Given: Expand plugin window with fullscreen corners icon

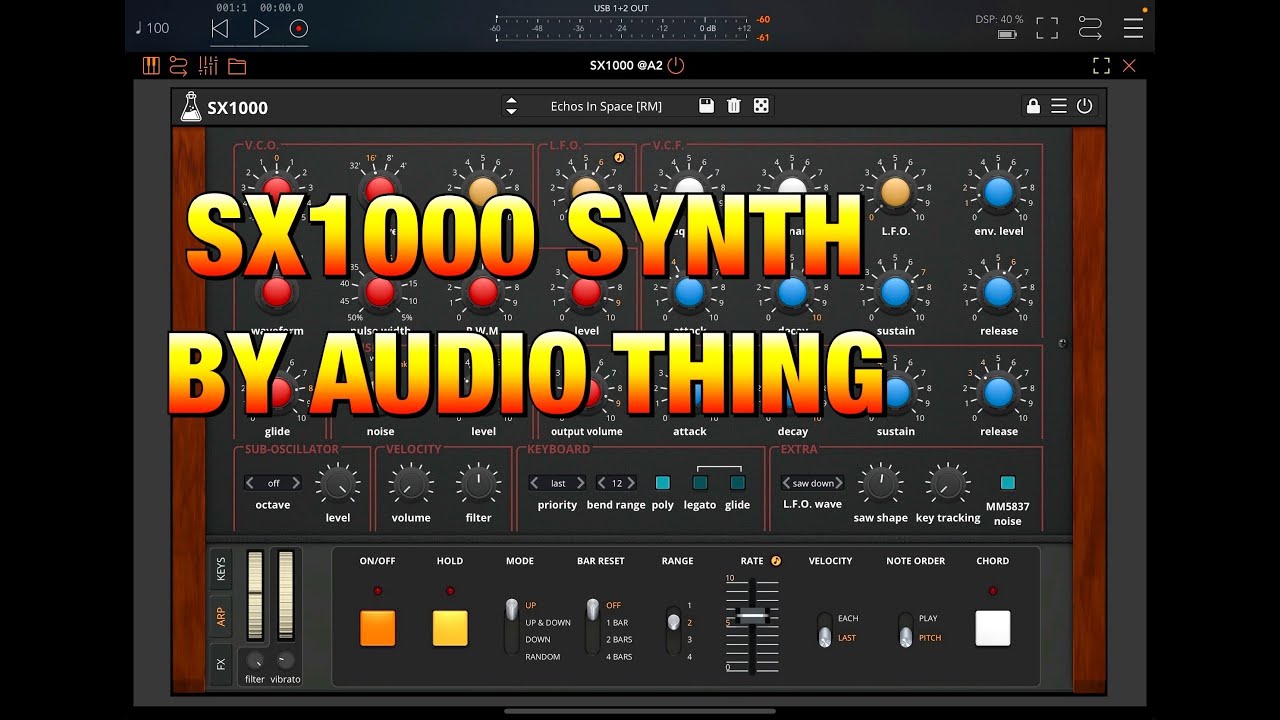Looking at the screenshot, I should 1101,66.
